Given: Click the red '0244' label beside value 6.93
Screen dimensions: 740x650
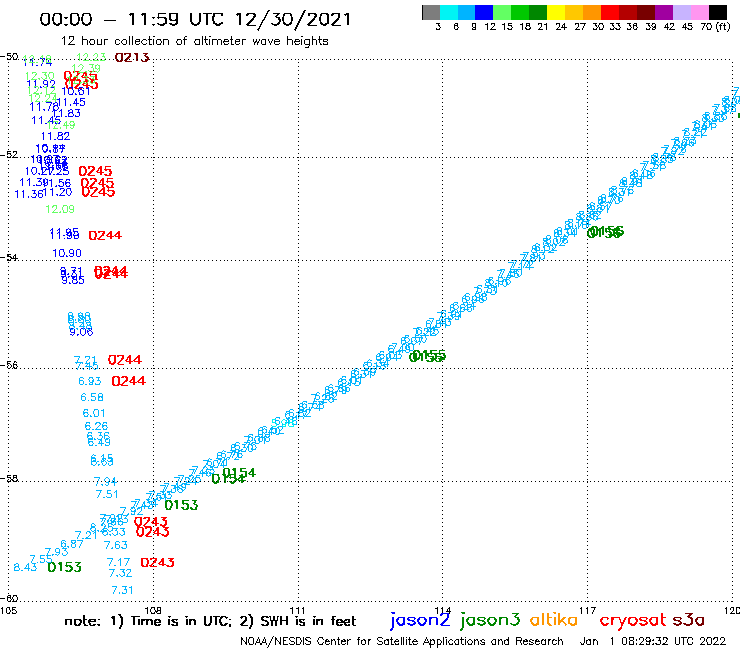Looking at the screenshot, I should click(129, 380).
